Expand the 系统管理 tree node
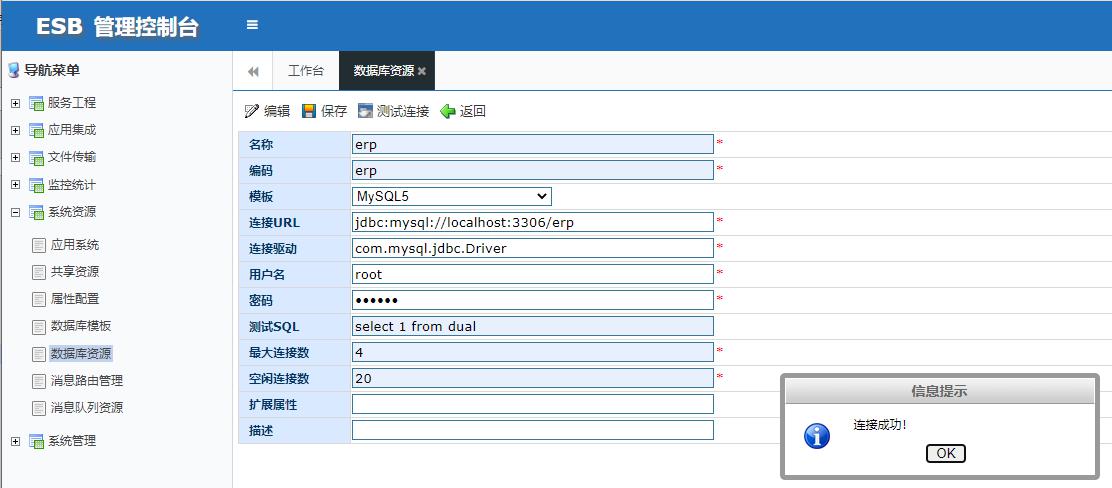The image size is (1112, 488). coord(16,442)
